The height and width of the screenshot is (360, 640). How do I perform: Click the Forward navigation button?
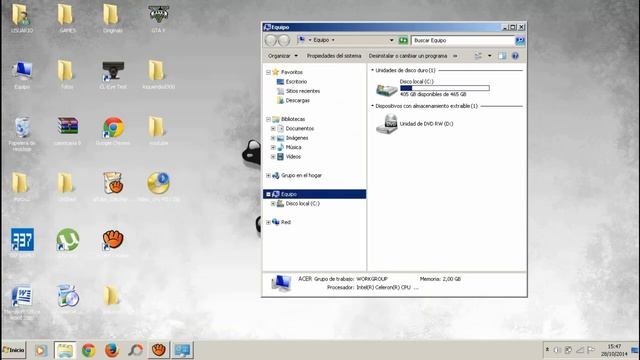click(x=284, y=40)
